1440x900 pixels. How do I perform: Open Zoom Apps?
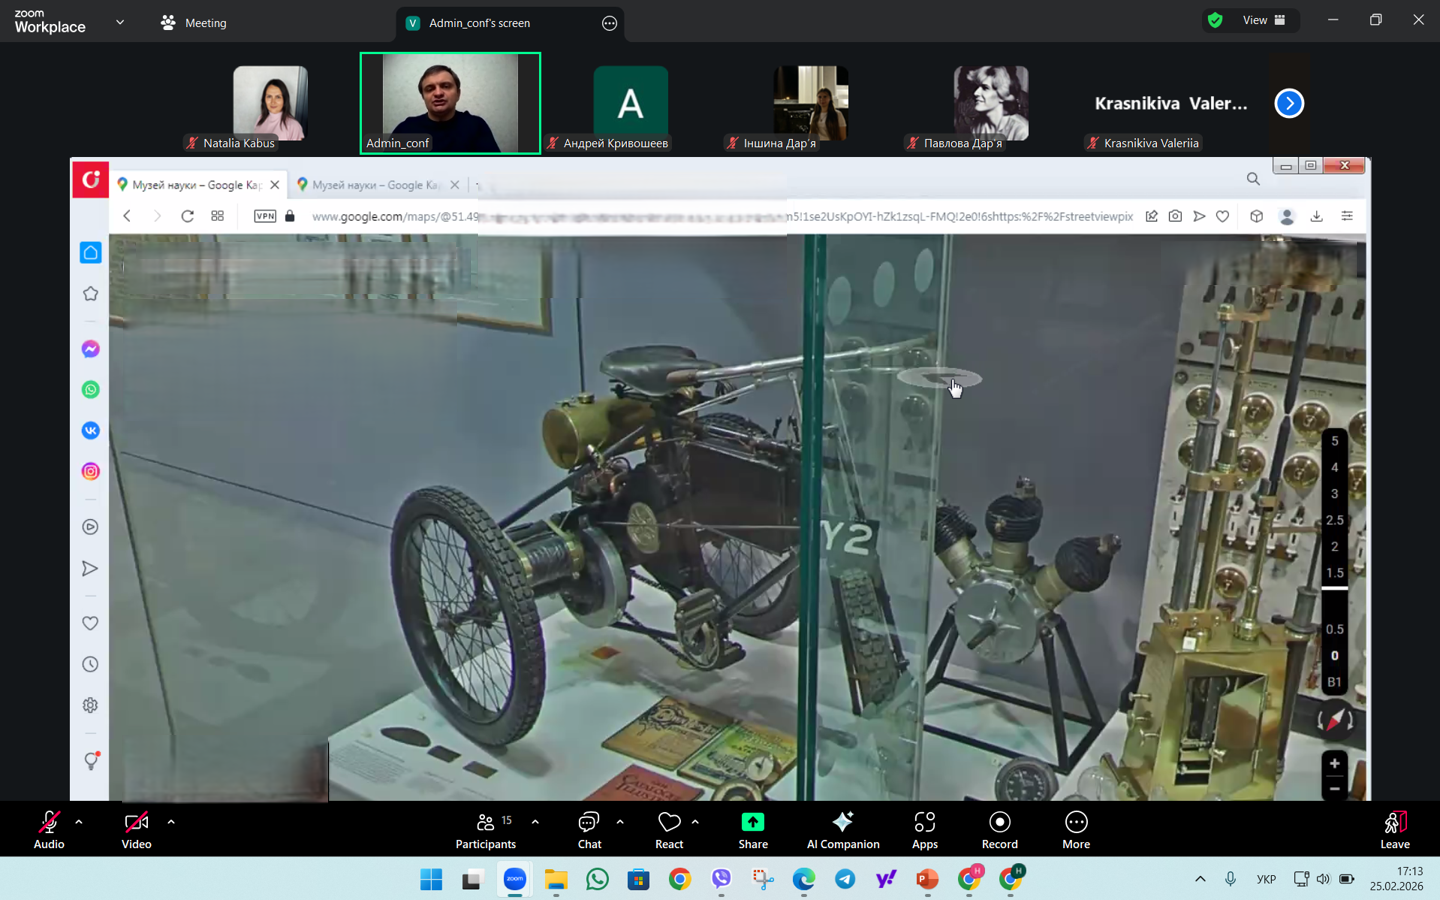[924, 829]
